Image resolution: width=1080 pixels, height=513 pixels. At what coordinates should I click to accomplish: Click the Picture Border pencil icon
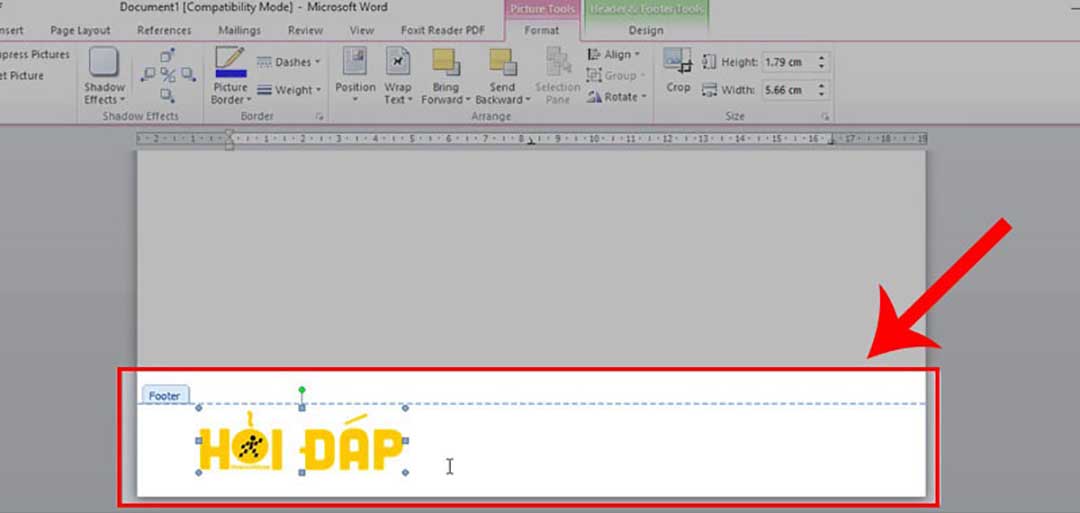[x=230, y=62]
